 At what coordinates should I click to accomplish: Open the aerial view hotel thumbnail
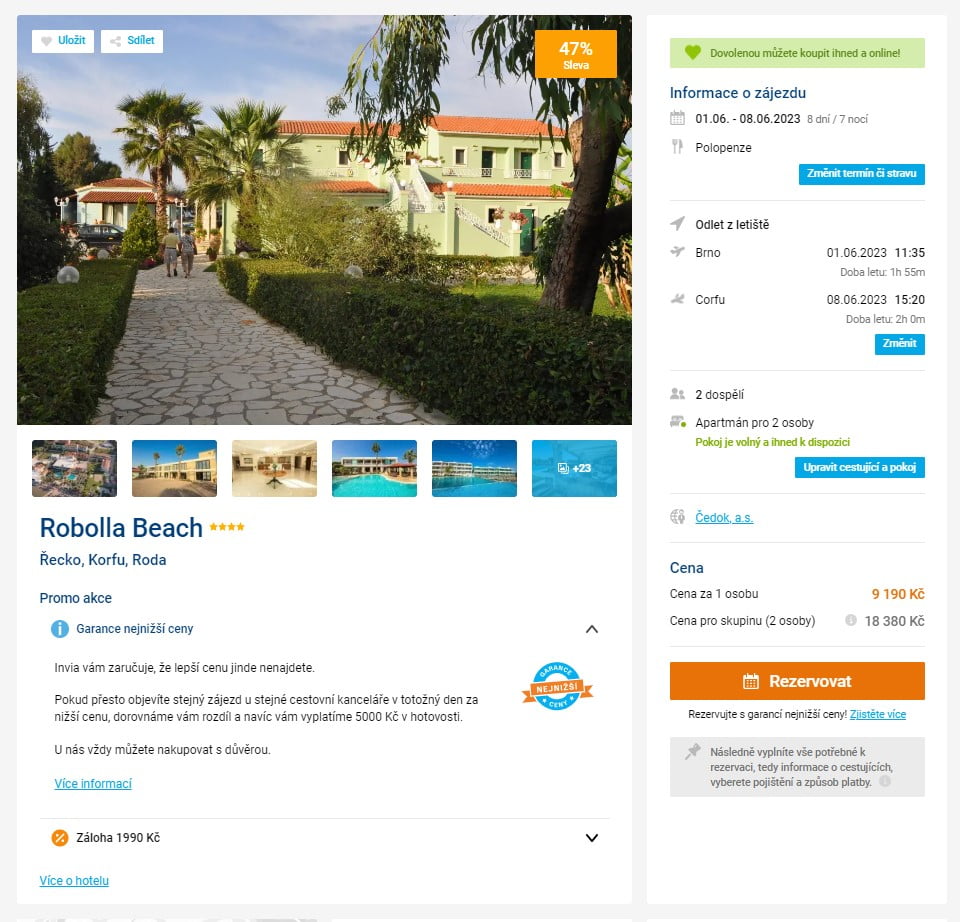(74, 468)
